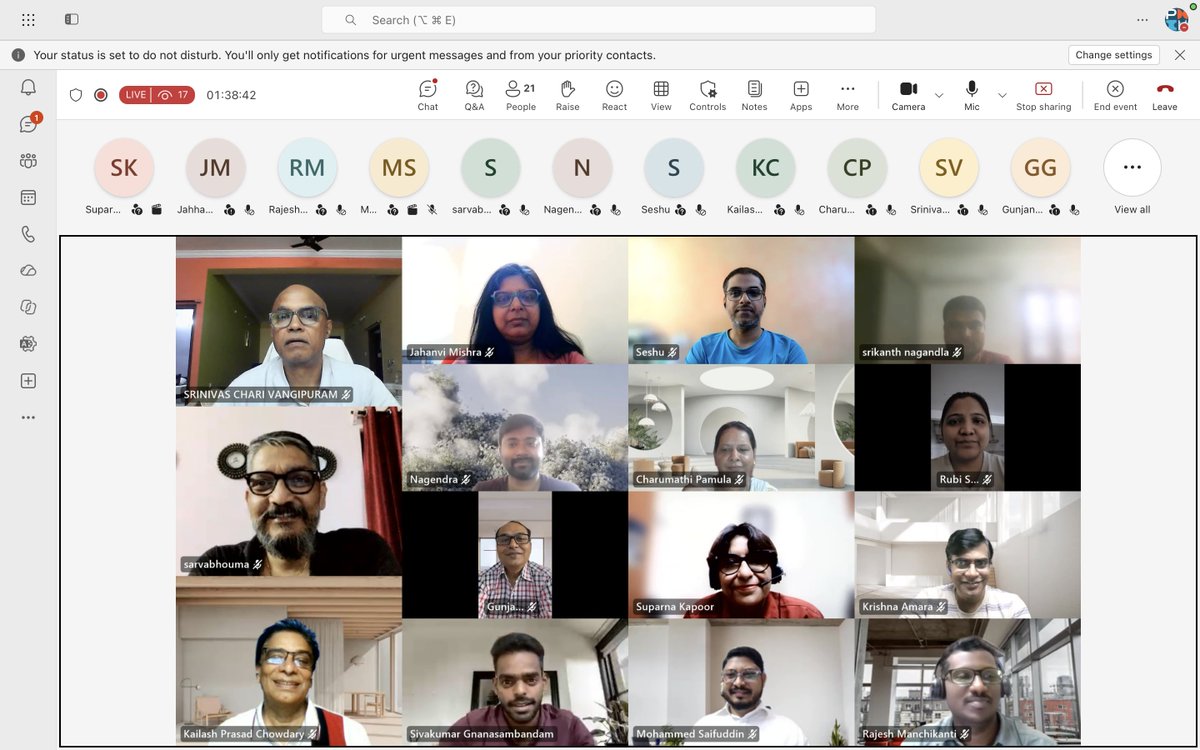Expand mic options dropdown arrow
This screenshot has height=750, width=1200.
click(x=1002, y=95)
